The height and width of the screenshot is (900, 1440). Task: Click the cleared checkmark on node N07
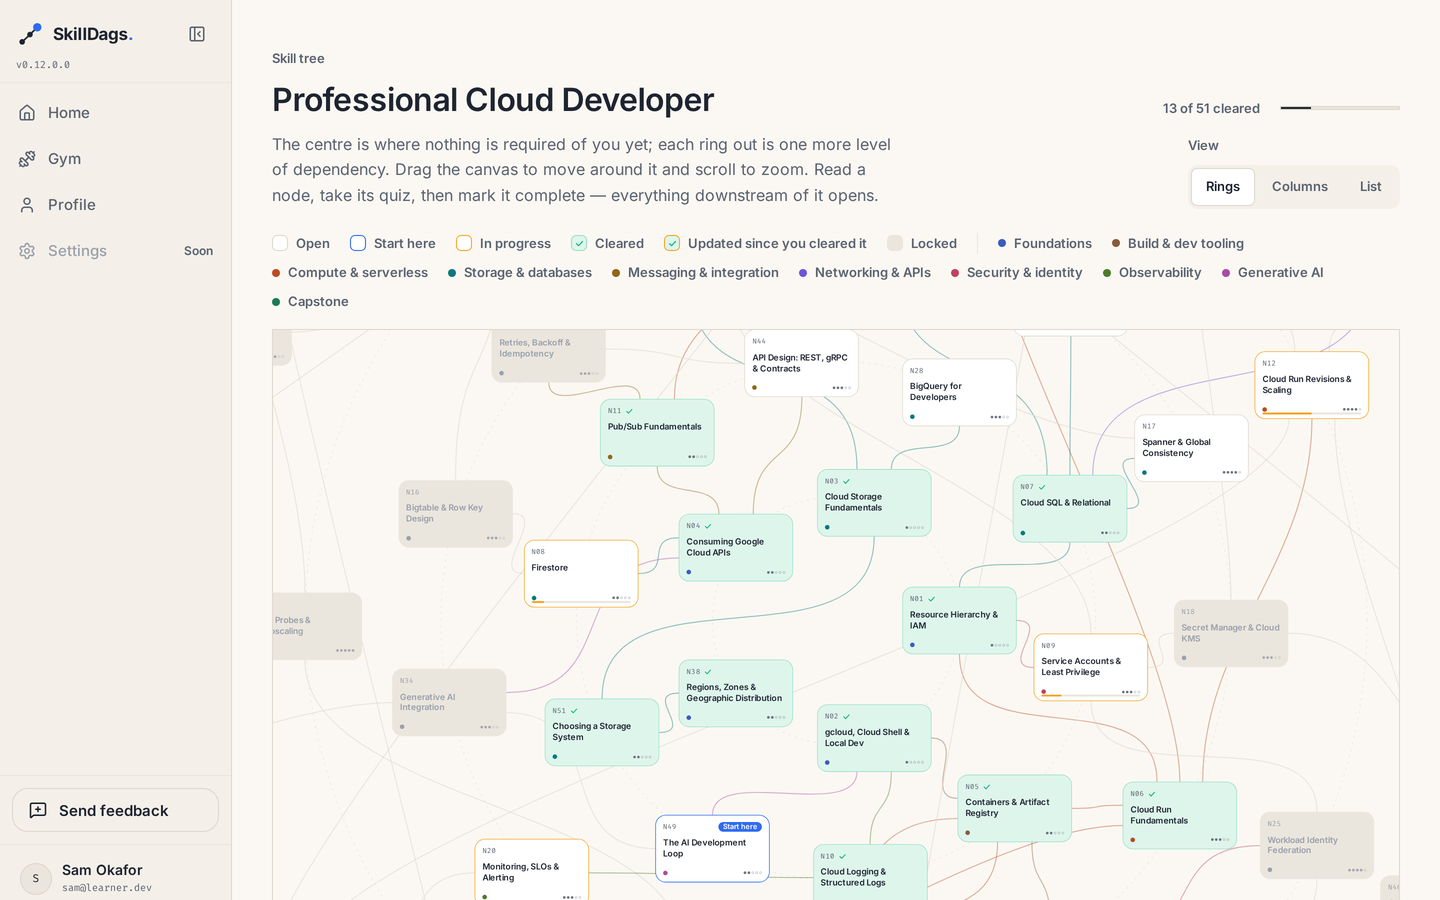pyautogui.click(x=1042, y=487)
